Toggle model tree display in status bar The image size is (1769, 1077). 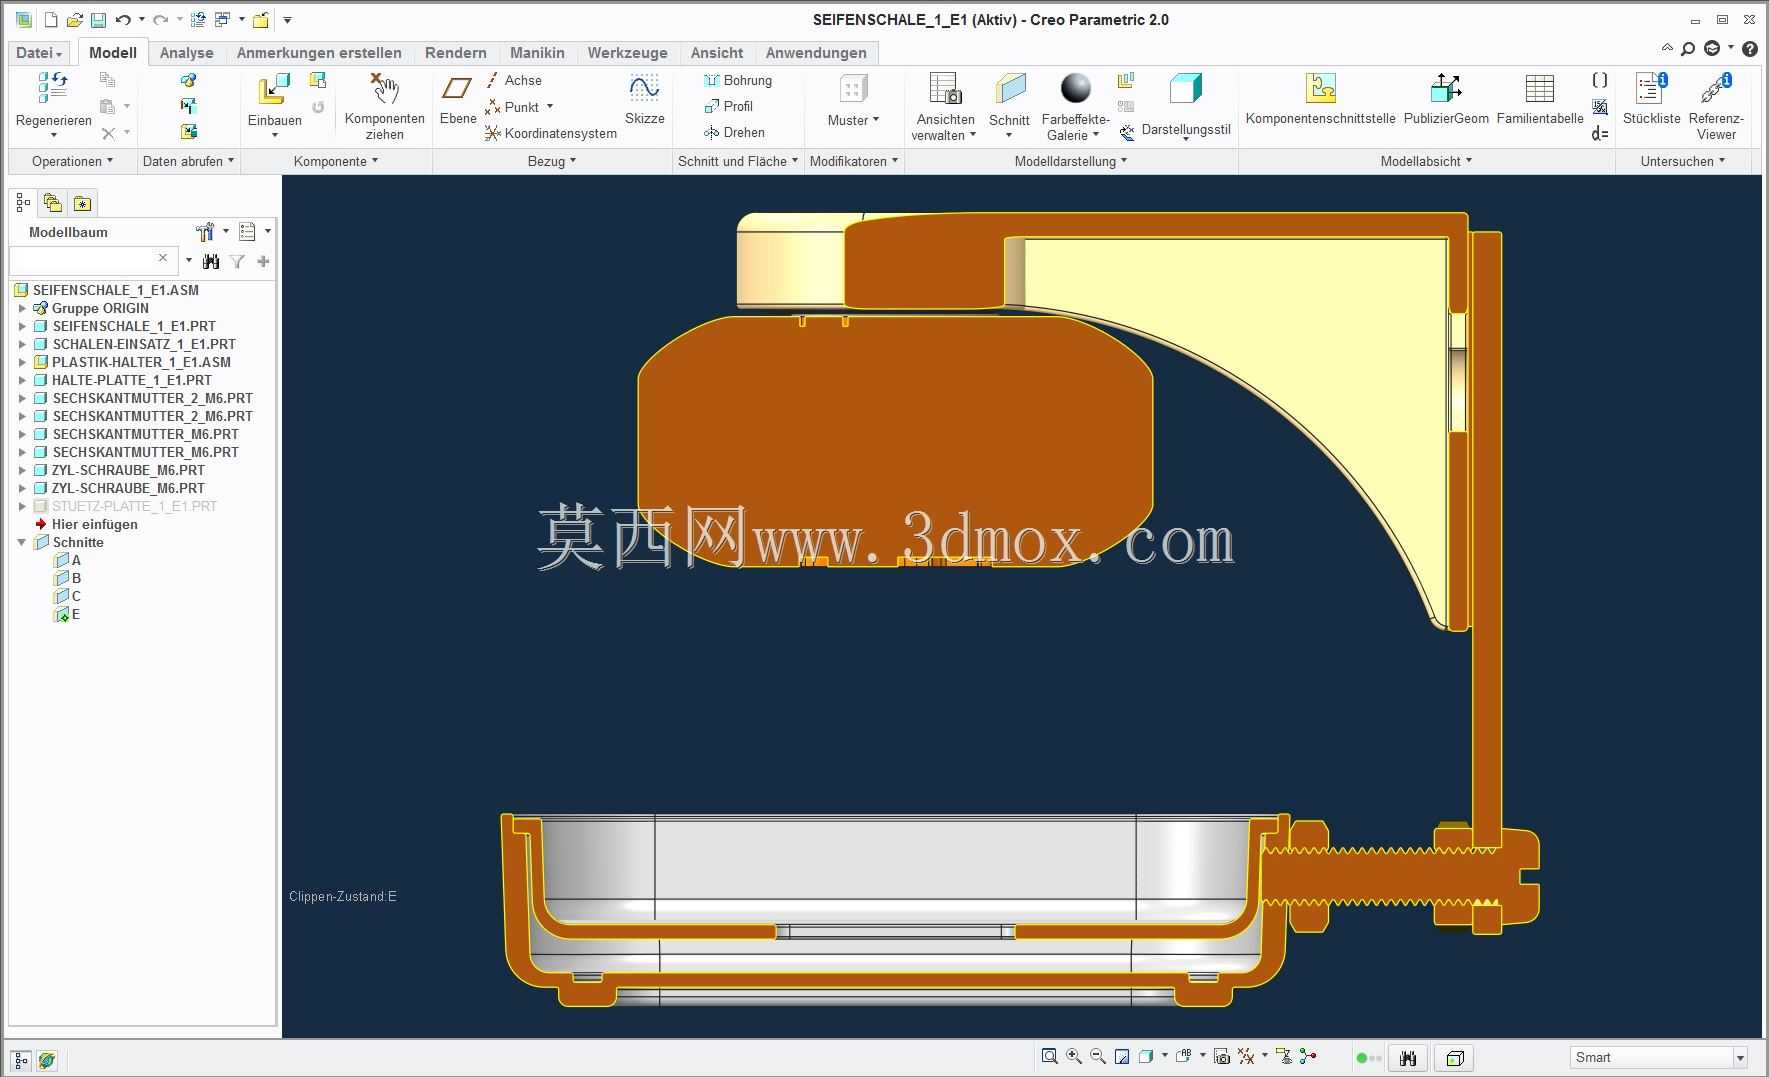click(x=21, y=1059)
